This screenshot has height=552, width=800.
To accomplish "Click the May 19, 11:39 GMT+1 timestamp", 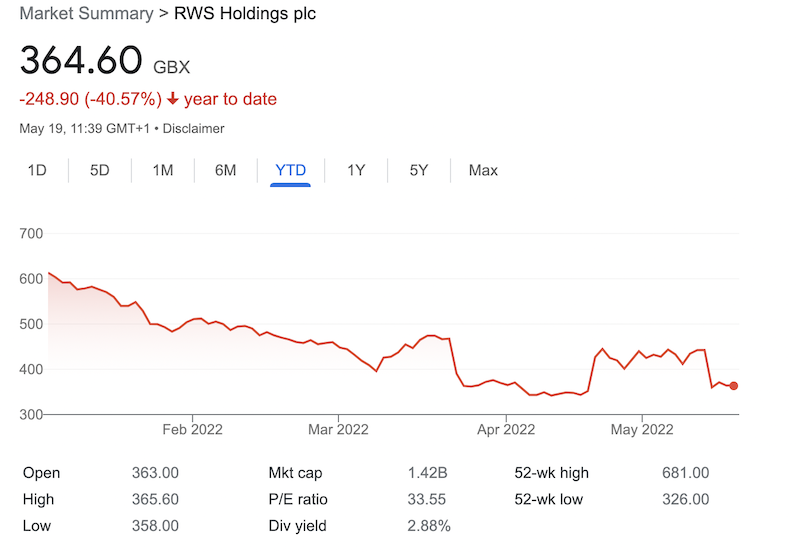I will pos(85,129).
